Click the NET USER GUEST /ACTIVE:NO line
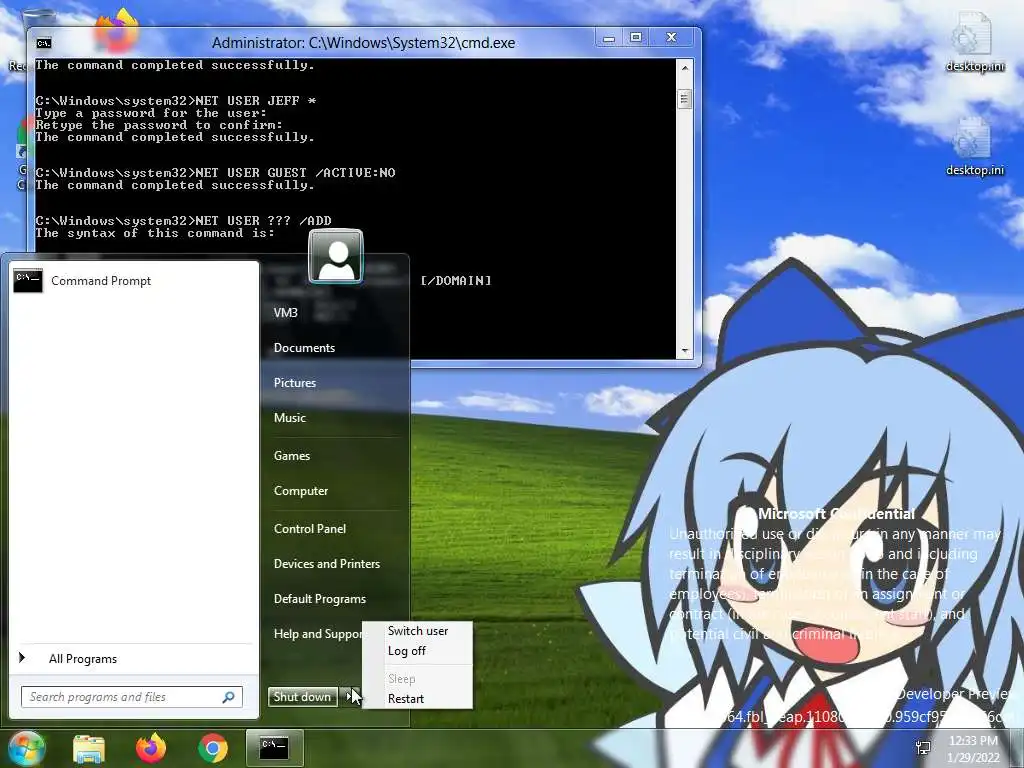The width and height of the screenshot is (1024, 768). click(x=216, y=173)
